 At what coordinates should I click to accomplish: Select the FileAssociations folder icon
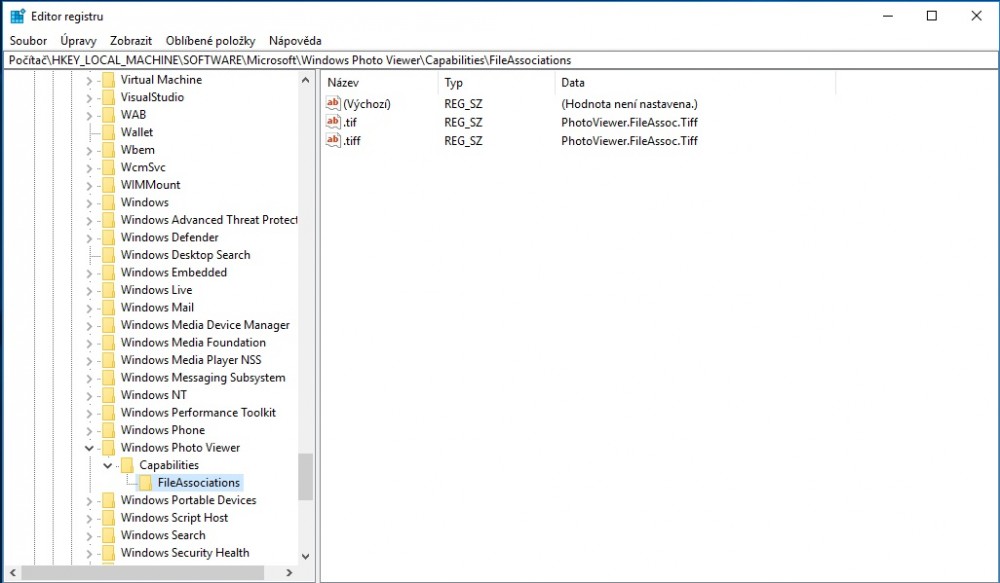(146, 483)
